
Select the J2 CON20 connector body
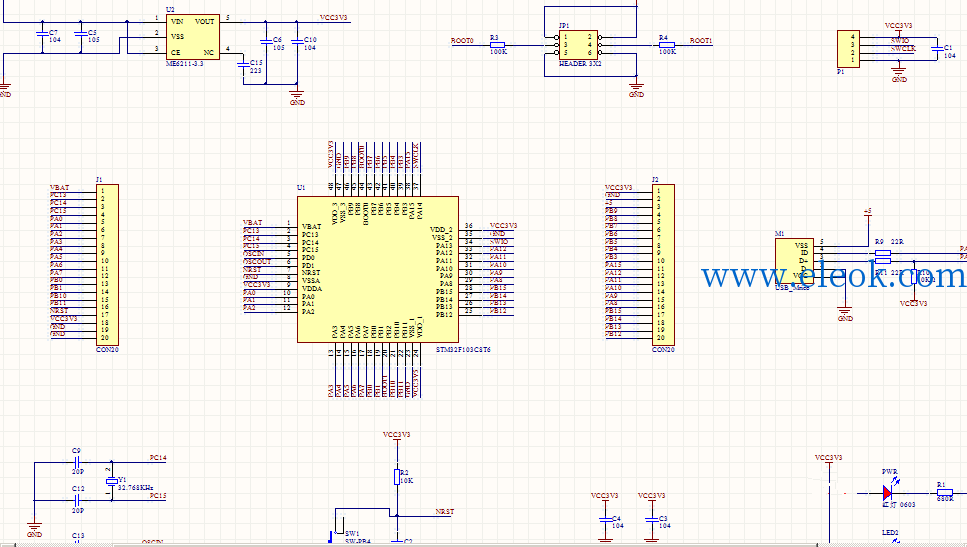(664, 265)
